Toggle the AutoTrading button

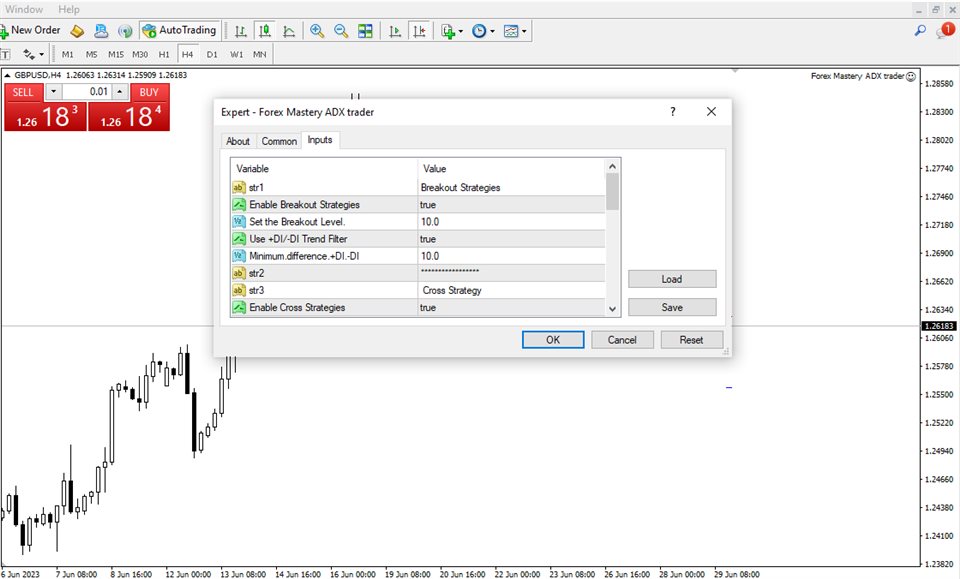click(x=179, y=31)
